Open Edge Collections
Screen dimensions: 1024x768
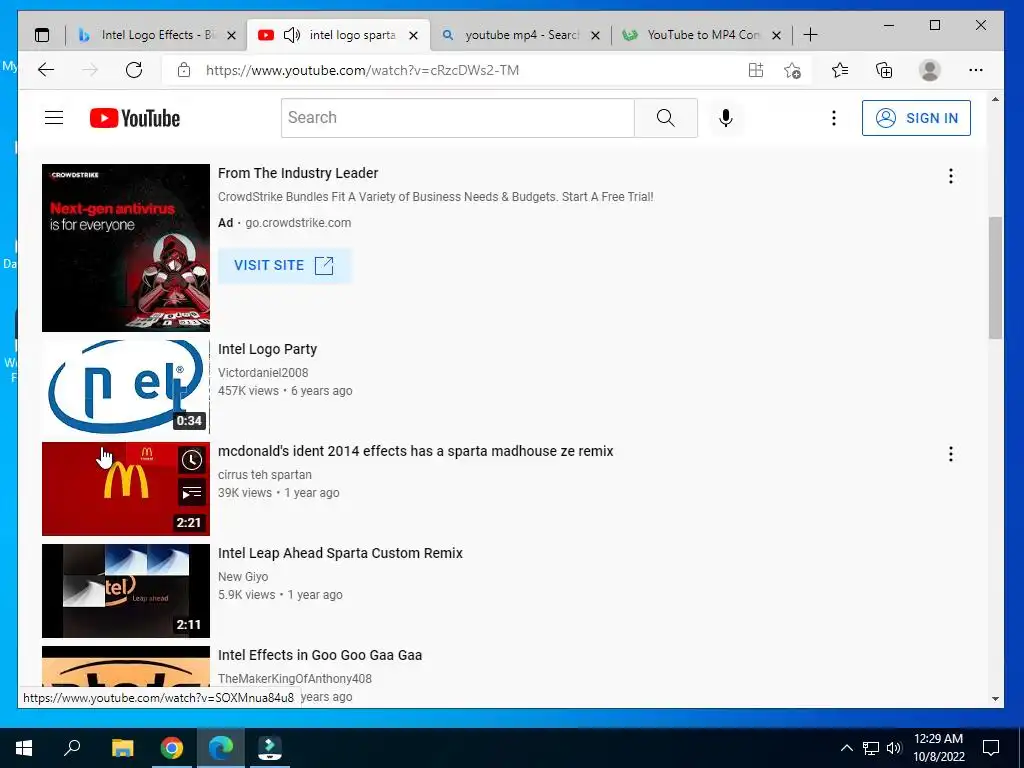(x=884, y=70)
